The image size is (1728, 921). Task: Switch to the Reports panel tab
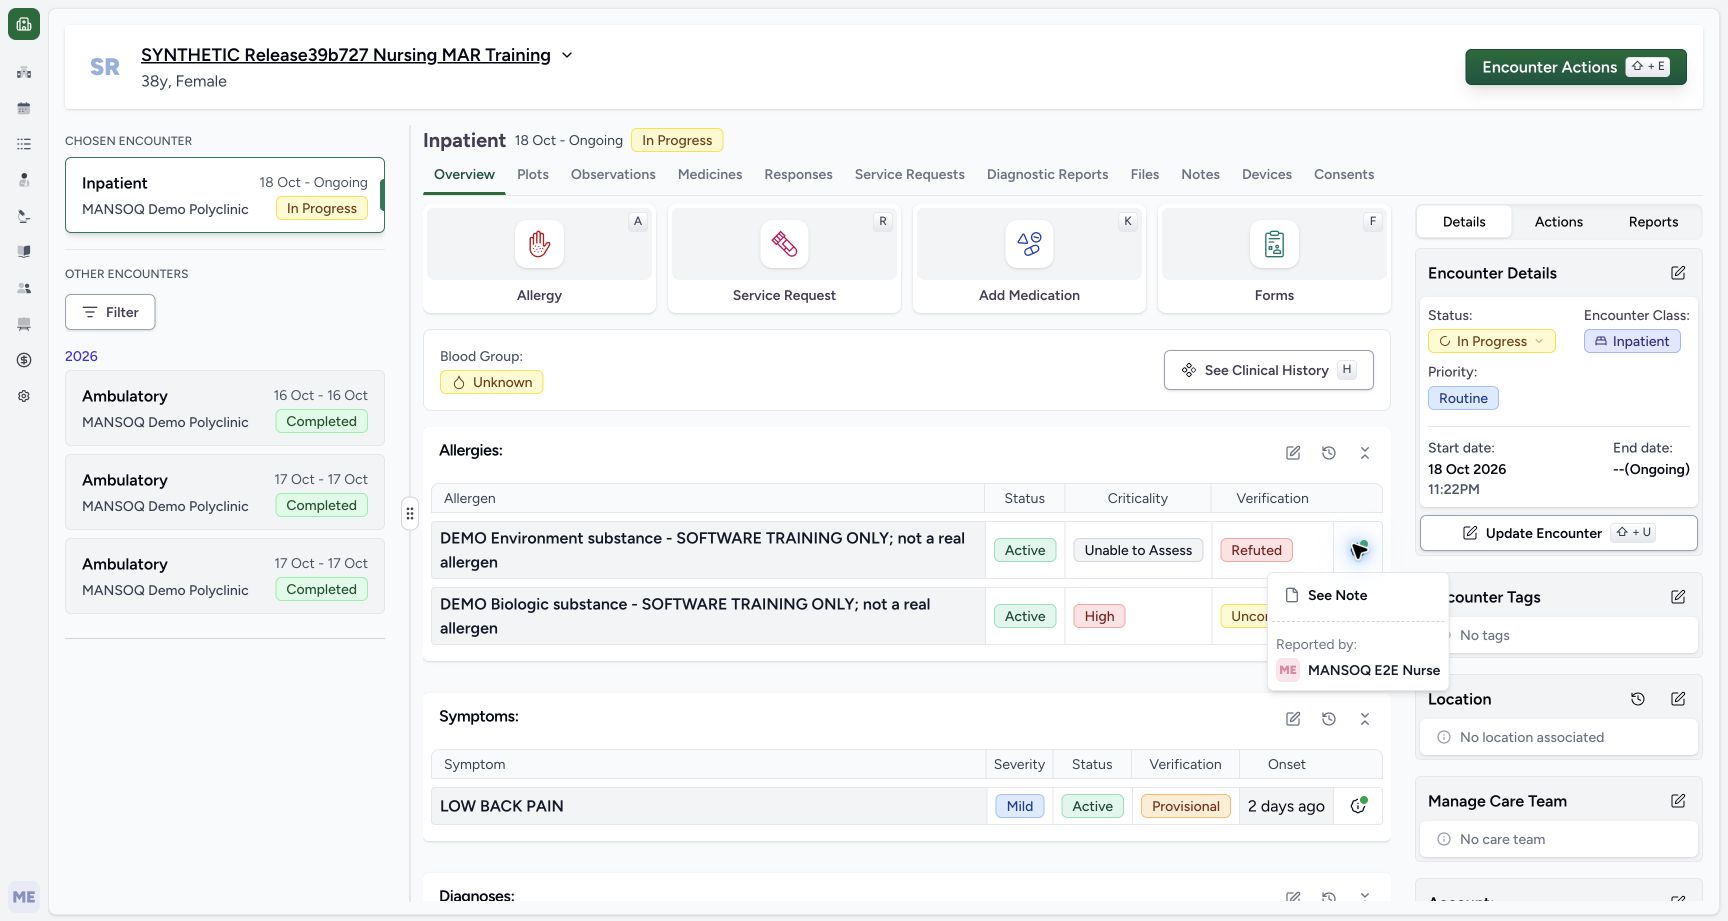[1653, 222]
